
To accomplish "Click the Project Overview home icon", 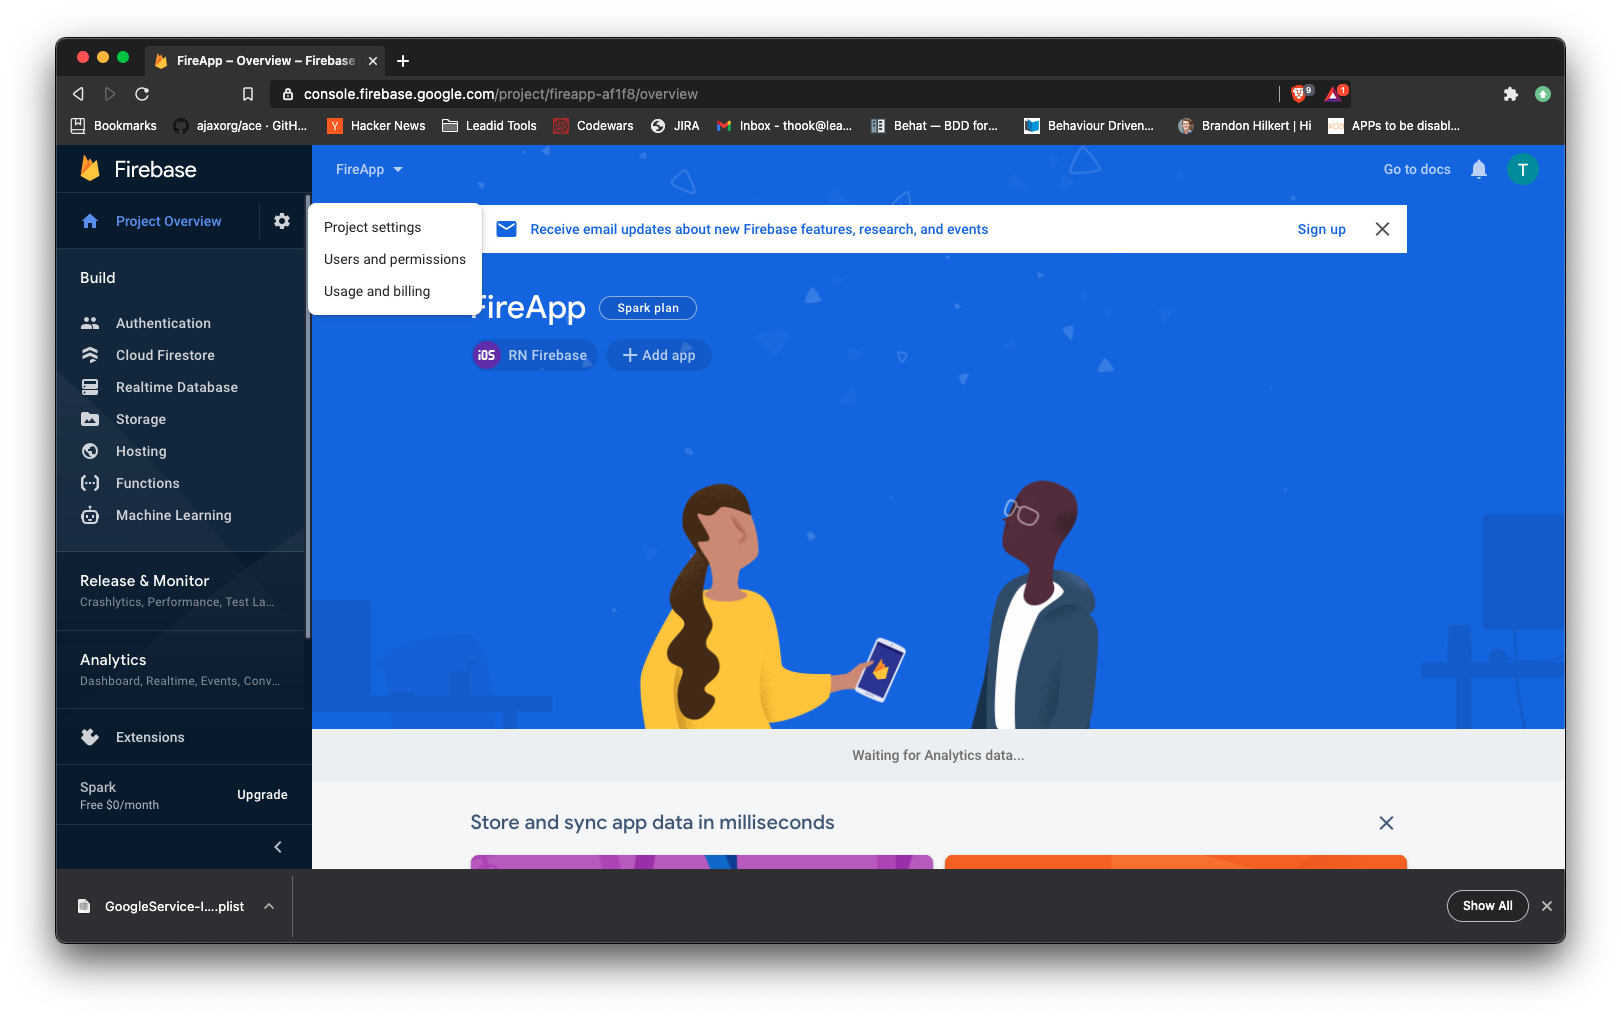I will tap(90, 221).
